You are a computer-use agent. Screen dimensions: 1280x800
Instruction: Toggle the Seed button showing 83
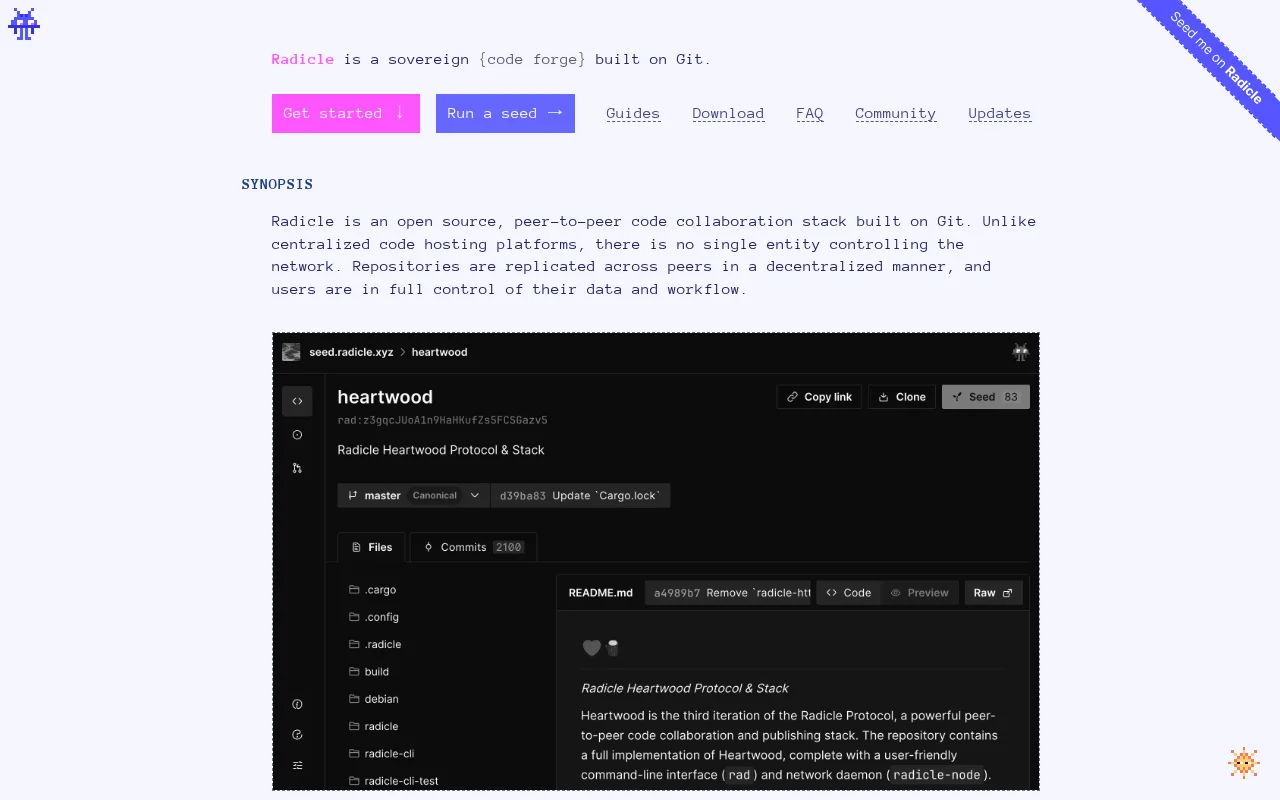(x=985, y=397)
